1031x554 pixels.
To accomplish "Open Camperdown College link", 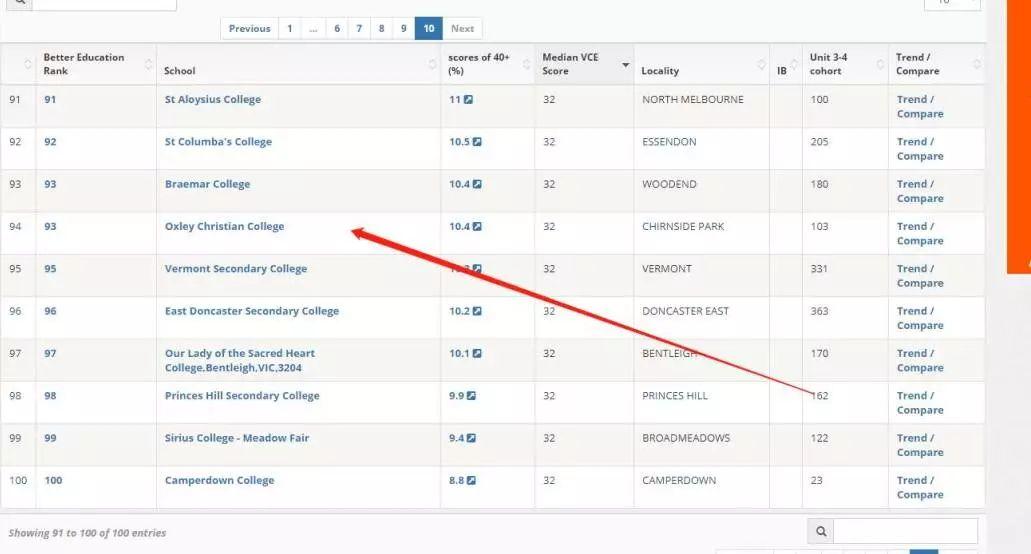I will tap(219, 480).
